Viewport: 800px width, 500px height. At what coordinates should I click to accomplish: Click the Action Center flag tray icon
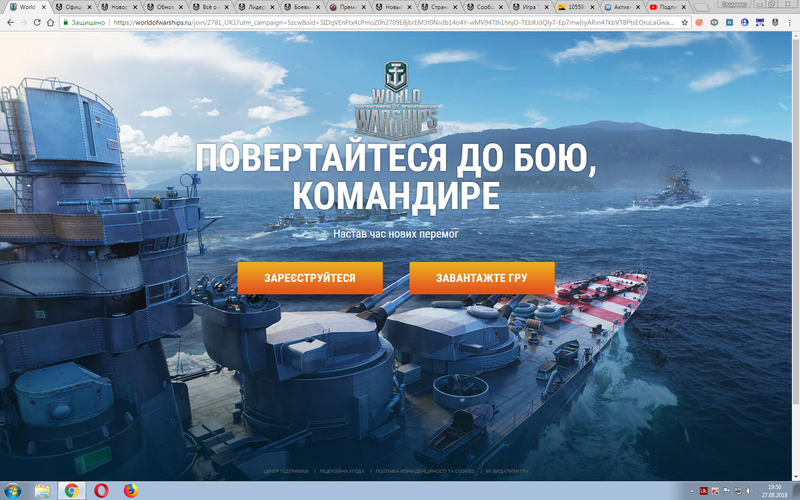point(727,491)
